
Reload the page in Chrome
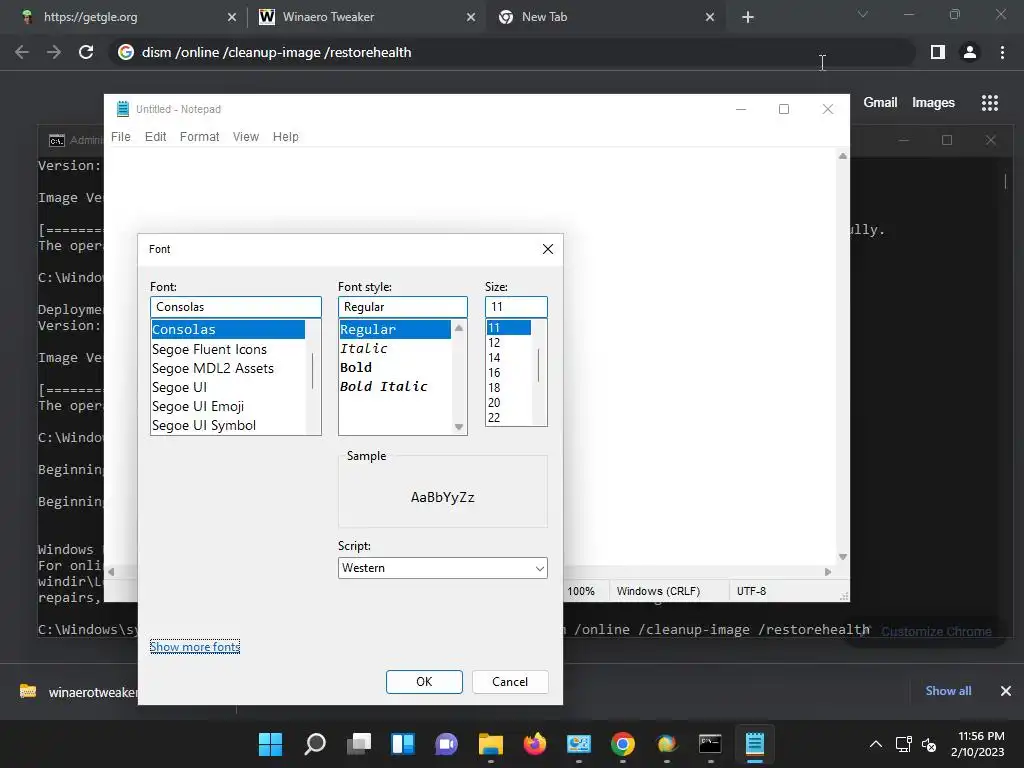tap(86, 52)
